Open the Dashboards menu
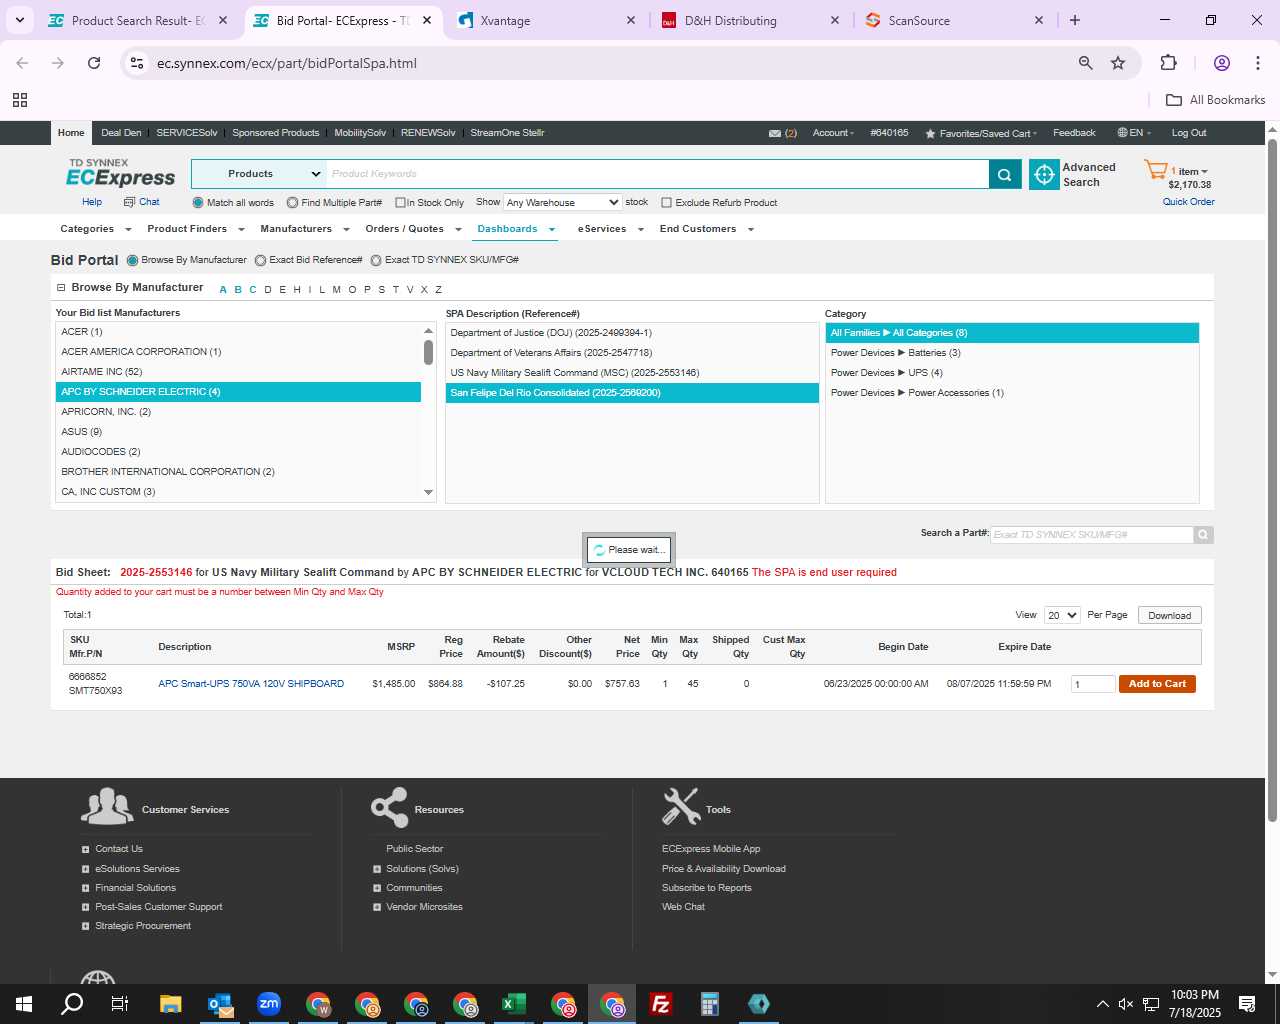 [516, 229]
